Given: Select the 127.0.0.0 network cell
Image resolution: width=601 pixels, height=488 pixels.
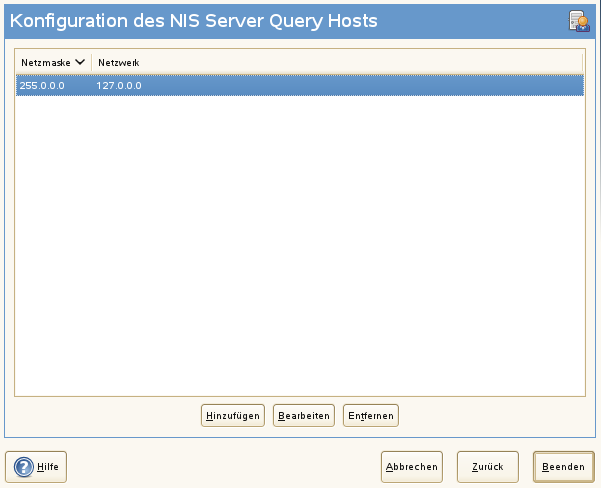Looking at the screenshot, I should coord(119,86).
